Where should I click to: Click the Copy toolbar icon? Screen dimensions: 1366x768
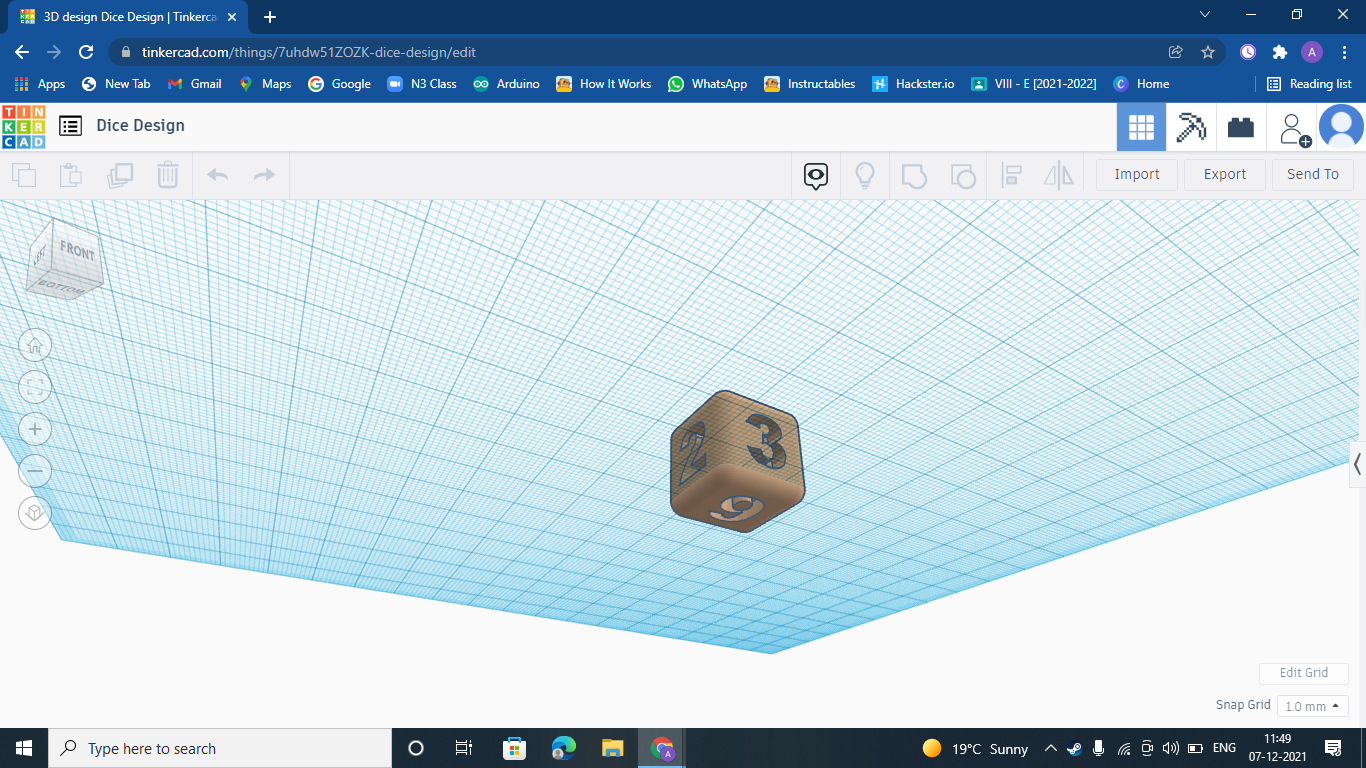[x=24, y=175]
